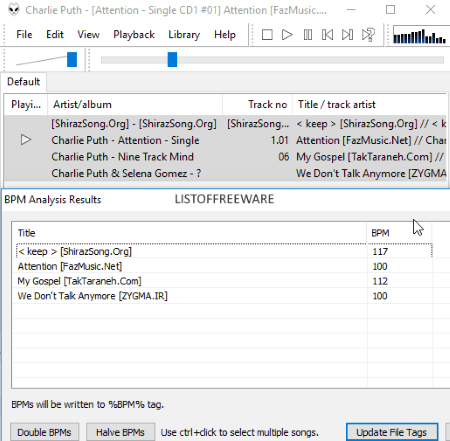This screenshot has height=441, width=450.
Task: Select the Default playlist tab
Action: [x=23, y=82]
